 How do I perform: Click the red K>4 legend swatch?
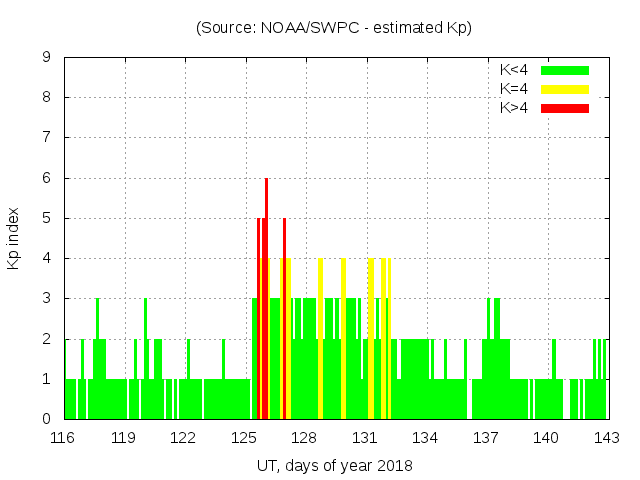565,107
